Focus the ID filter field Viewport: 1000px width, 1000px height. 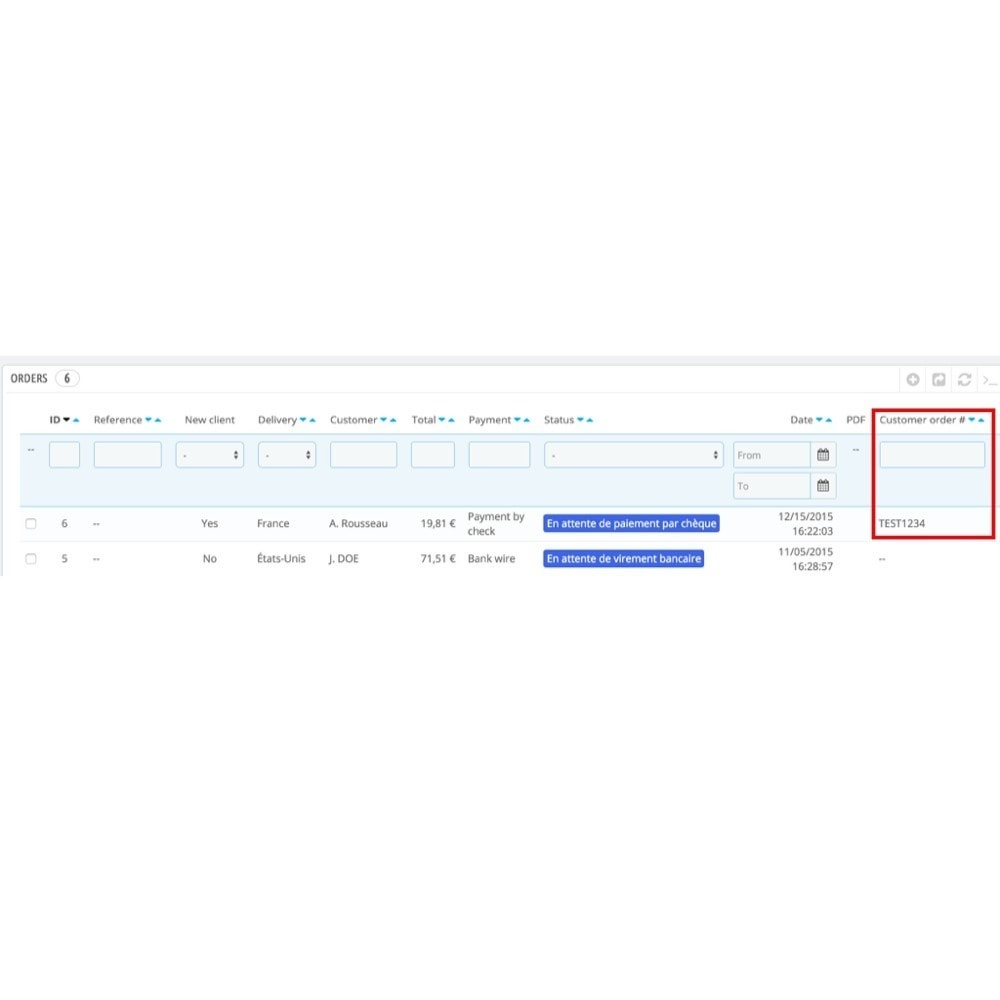pos(64,455)
